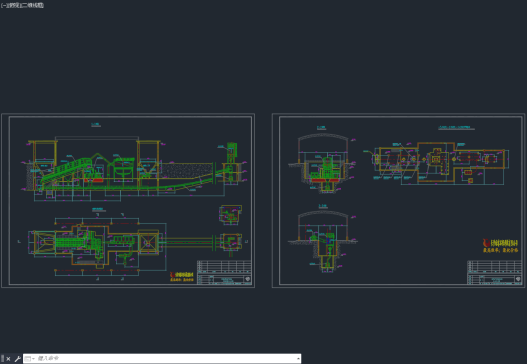Open recent commands dropdown in command line
The width and height of the screenshot is (527, 364).
(30, 359)
